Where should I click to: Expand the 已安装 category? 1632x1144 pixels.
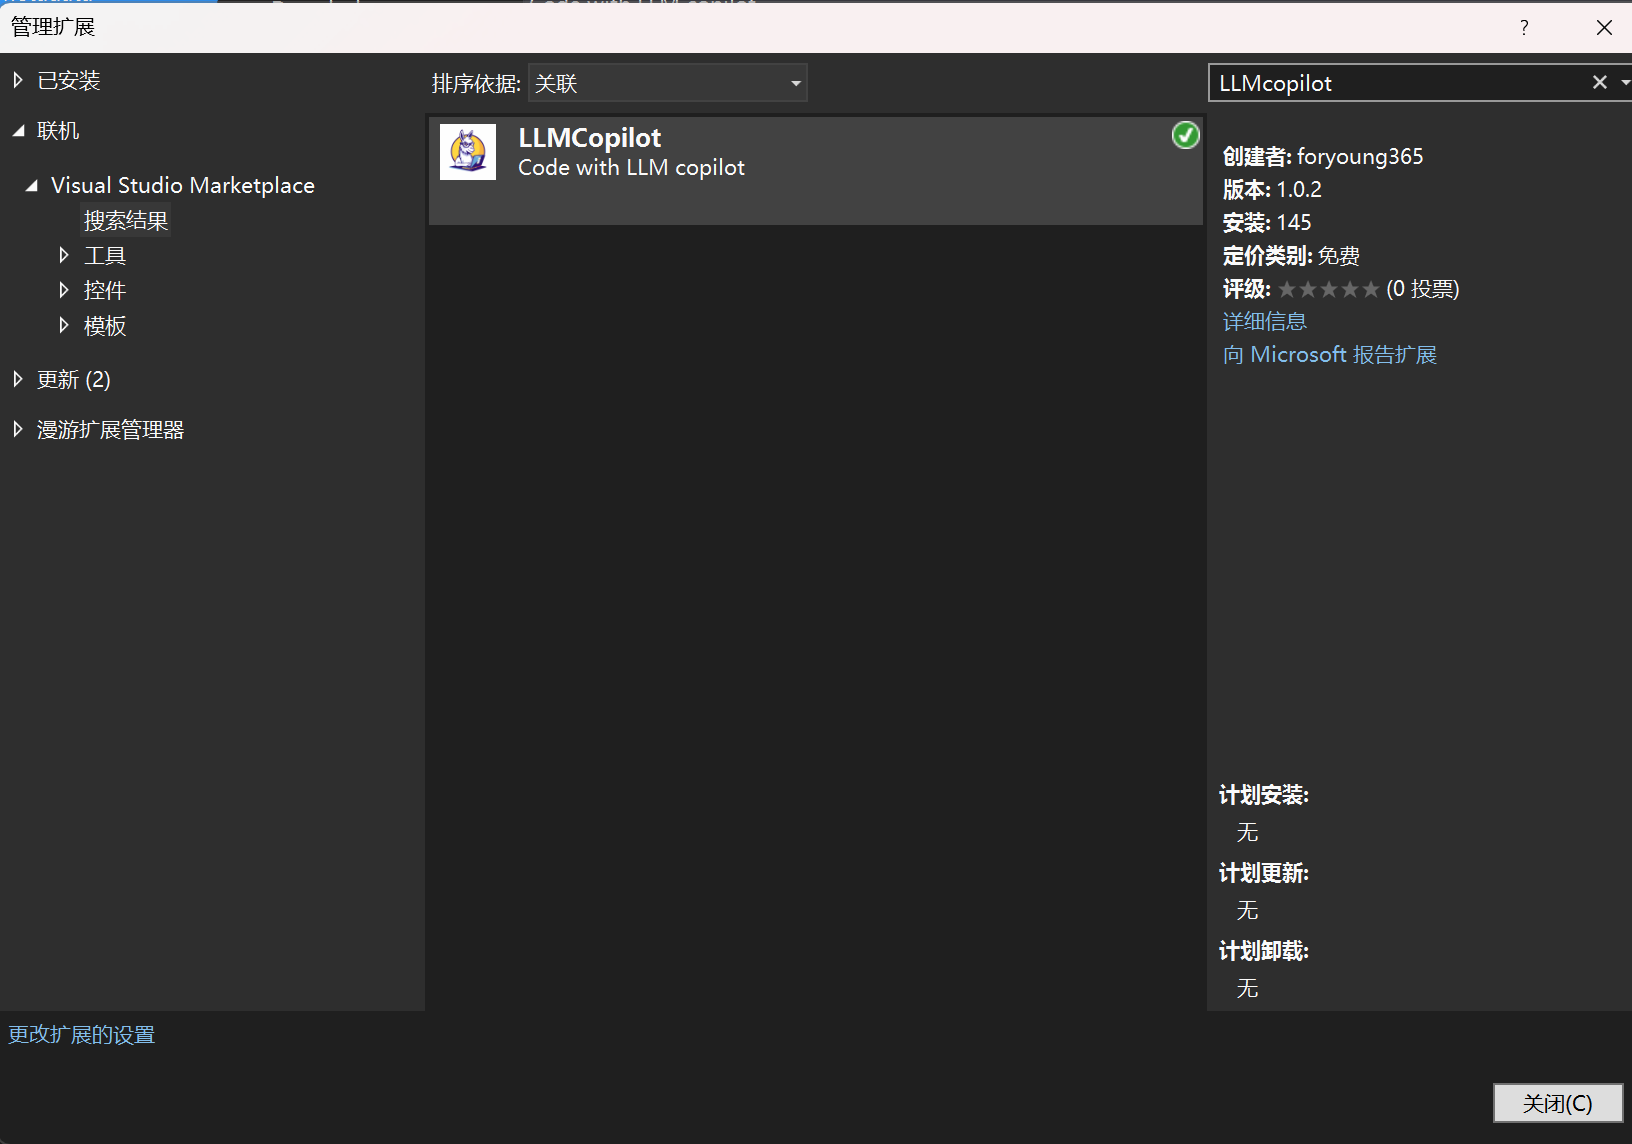[x=18, y=80]
